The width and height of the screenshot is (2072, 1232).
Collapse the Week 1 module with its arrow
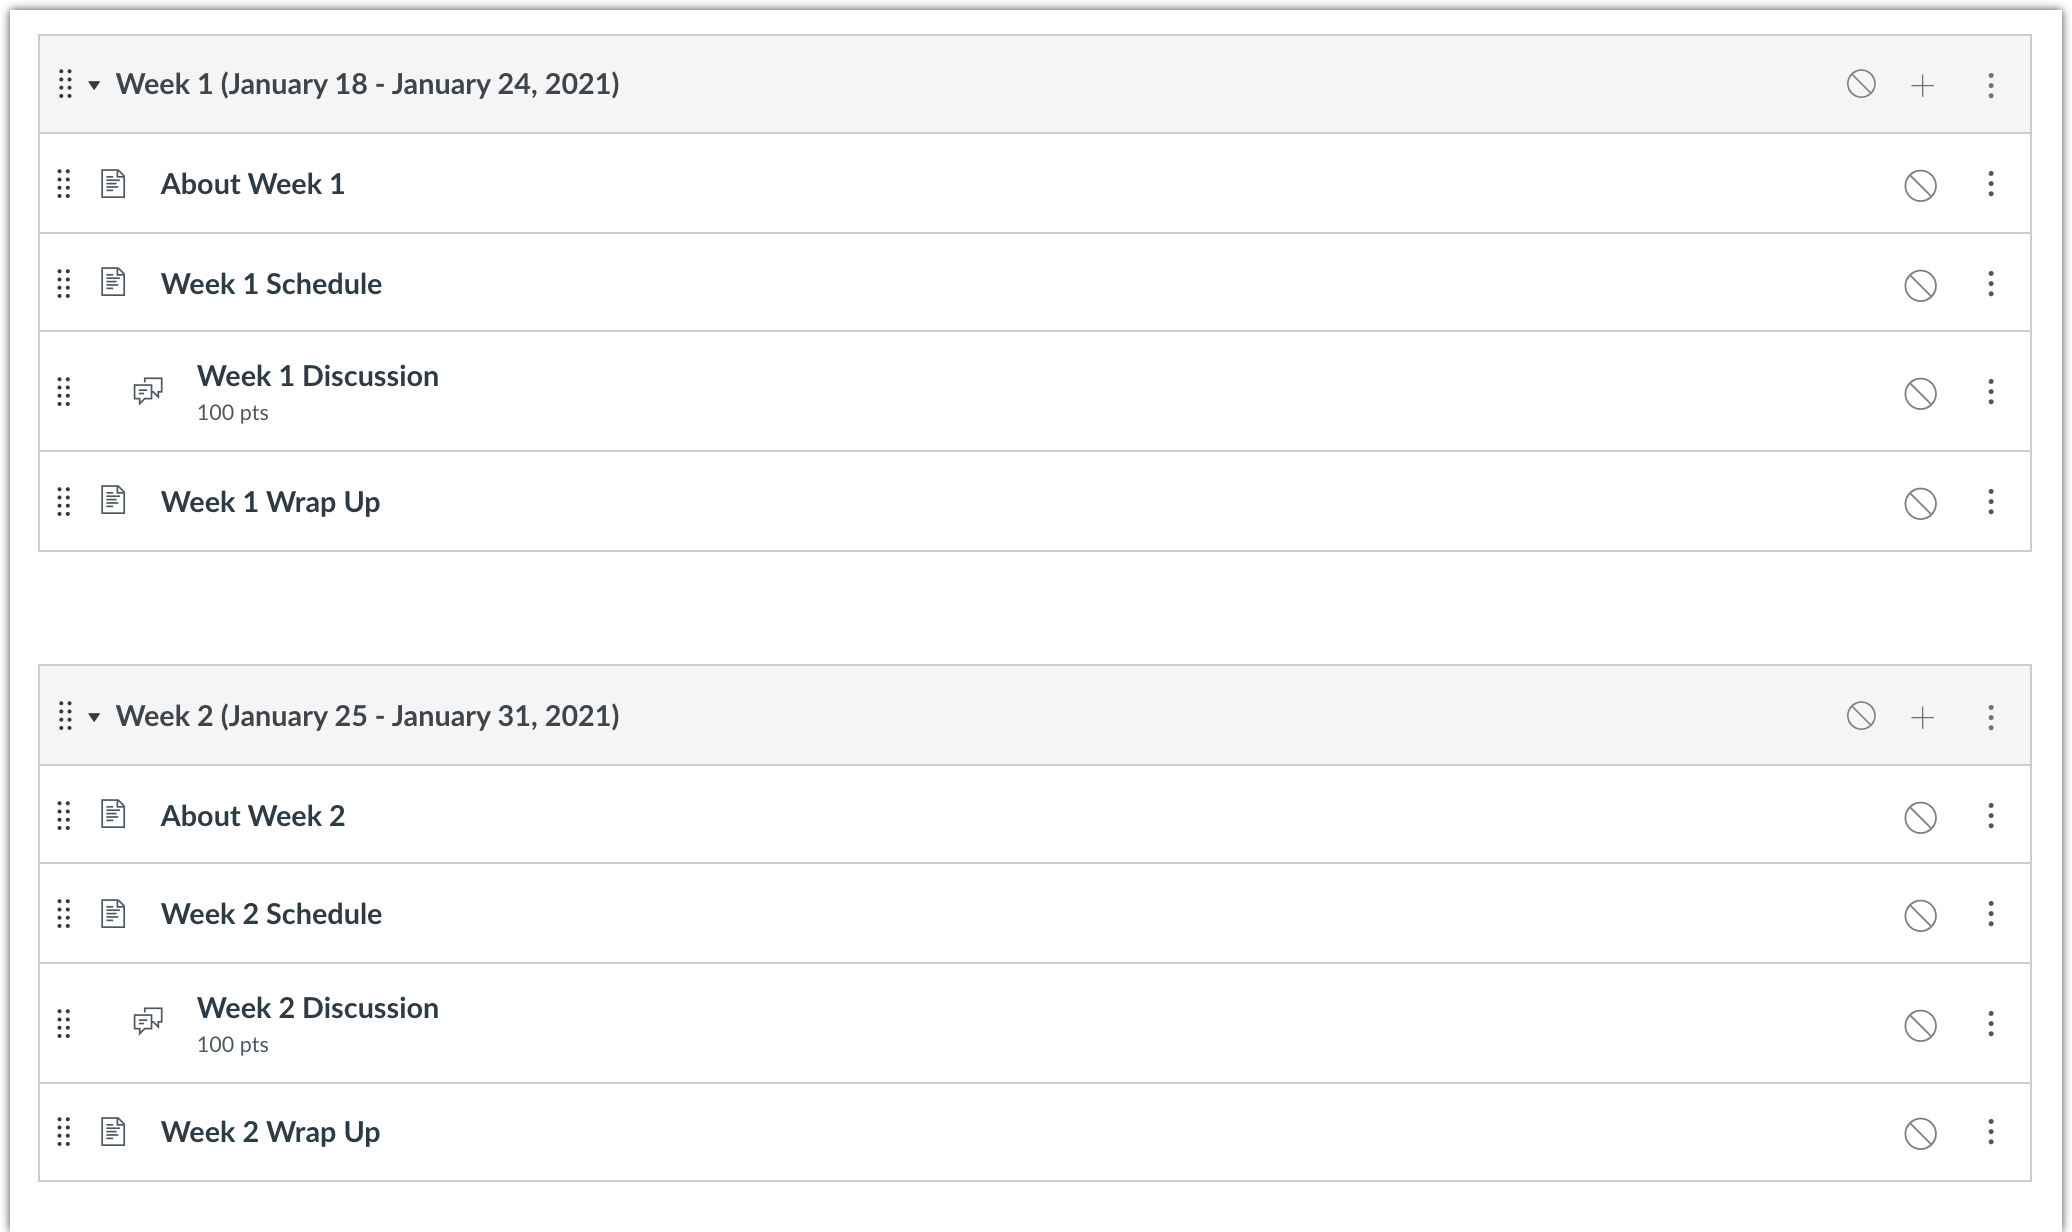coord(94,85)
